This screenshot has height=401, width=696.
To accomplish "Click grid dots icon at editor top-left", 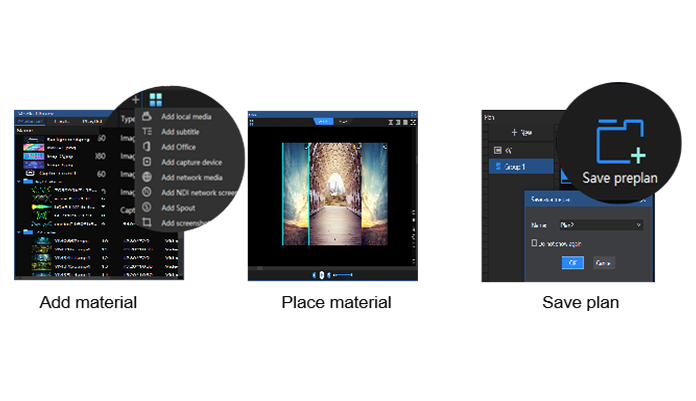I will point(252,123).
